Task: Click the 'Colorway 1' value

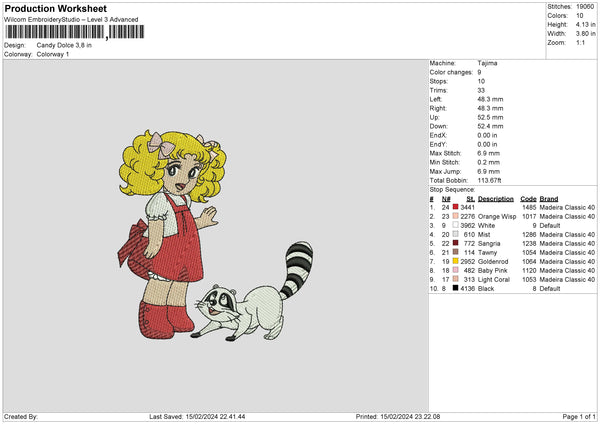Action: click(x=53, y=54)
